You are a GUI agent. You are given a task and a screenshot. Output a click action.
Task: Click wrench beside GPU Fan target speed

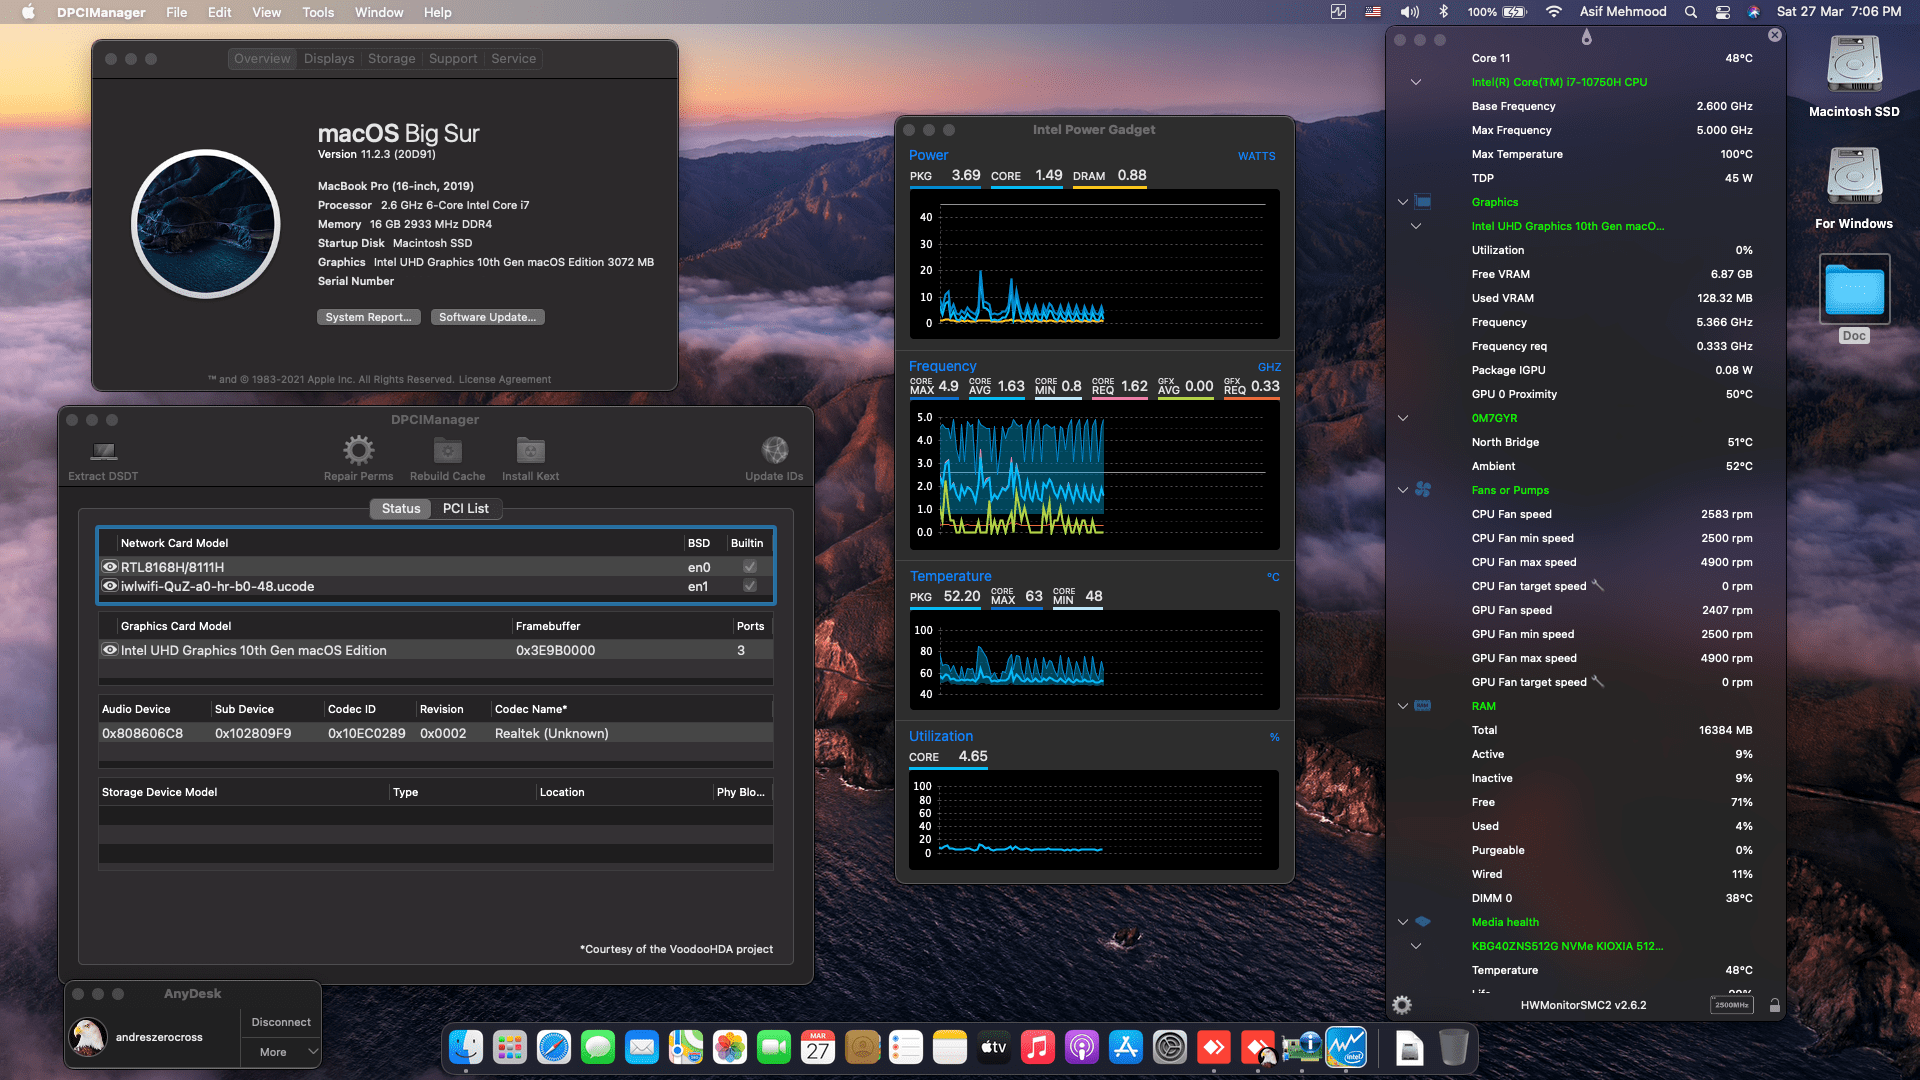[1598, 681]
